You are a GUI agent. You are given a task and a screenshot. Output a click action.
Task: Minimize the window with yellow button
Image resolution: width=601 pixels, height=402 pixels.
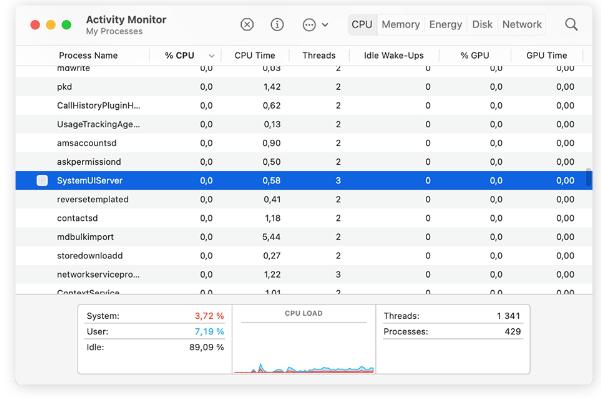pyautogui.click(x=51, y=25)
